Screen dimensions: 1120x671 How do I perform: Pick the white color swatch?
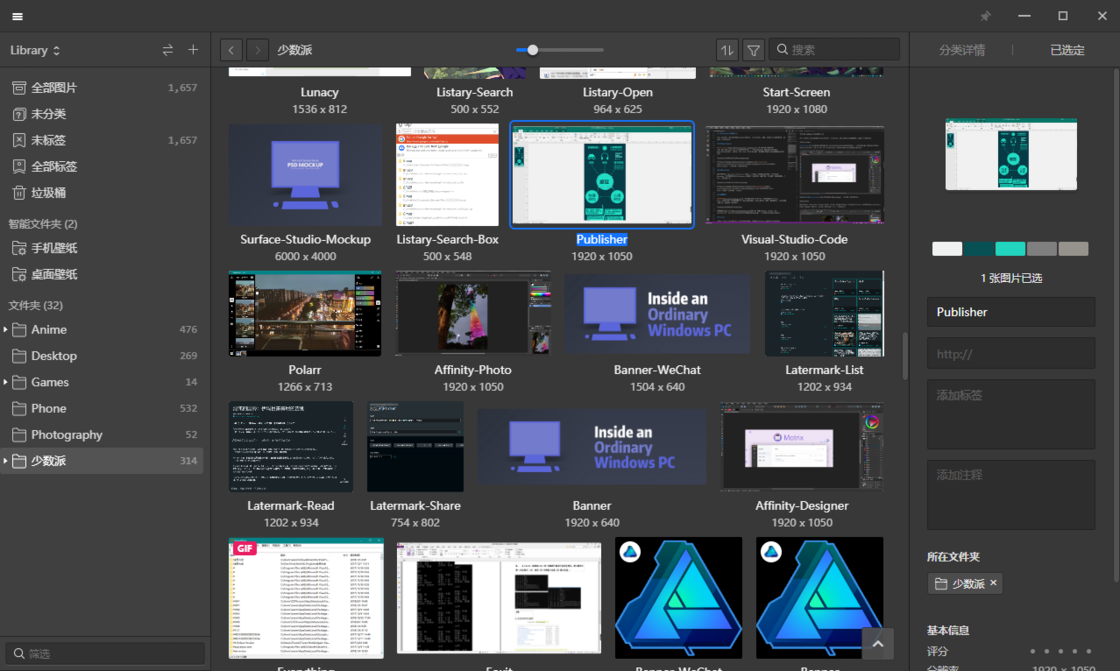[x=947, y=249]
